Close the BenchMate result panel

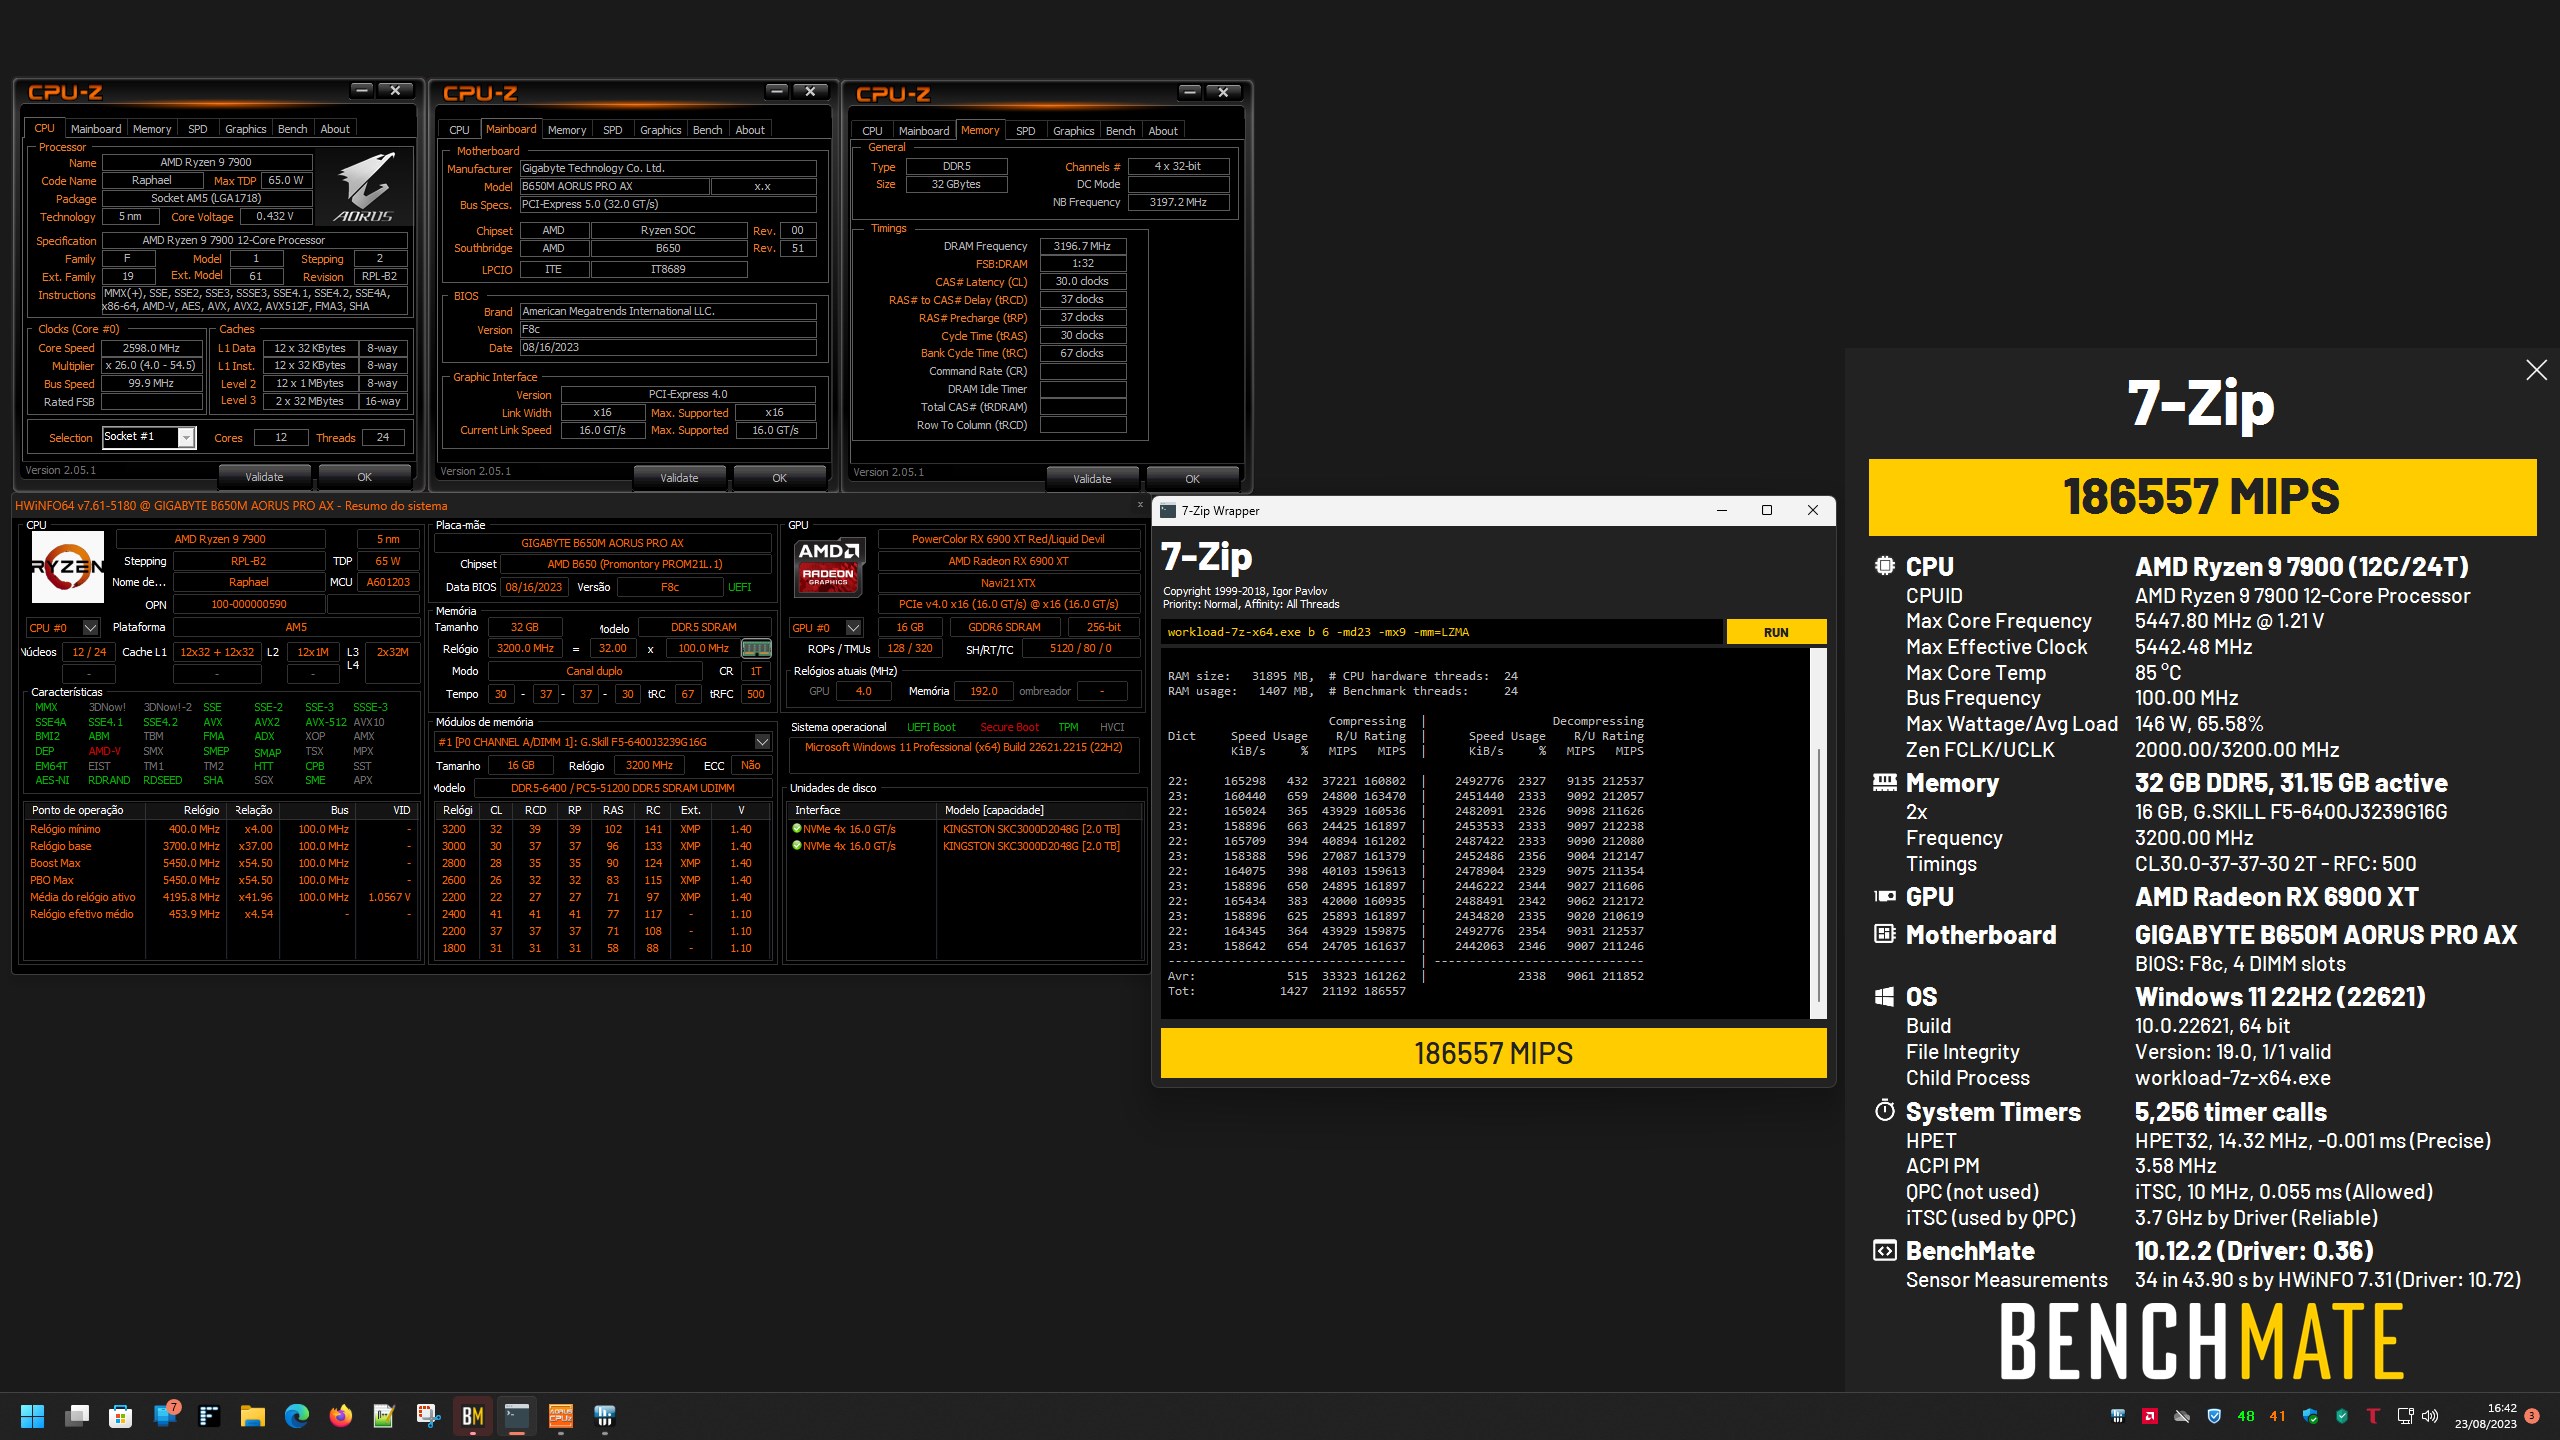point(2536,370)
